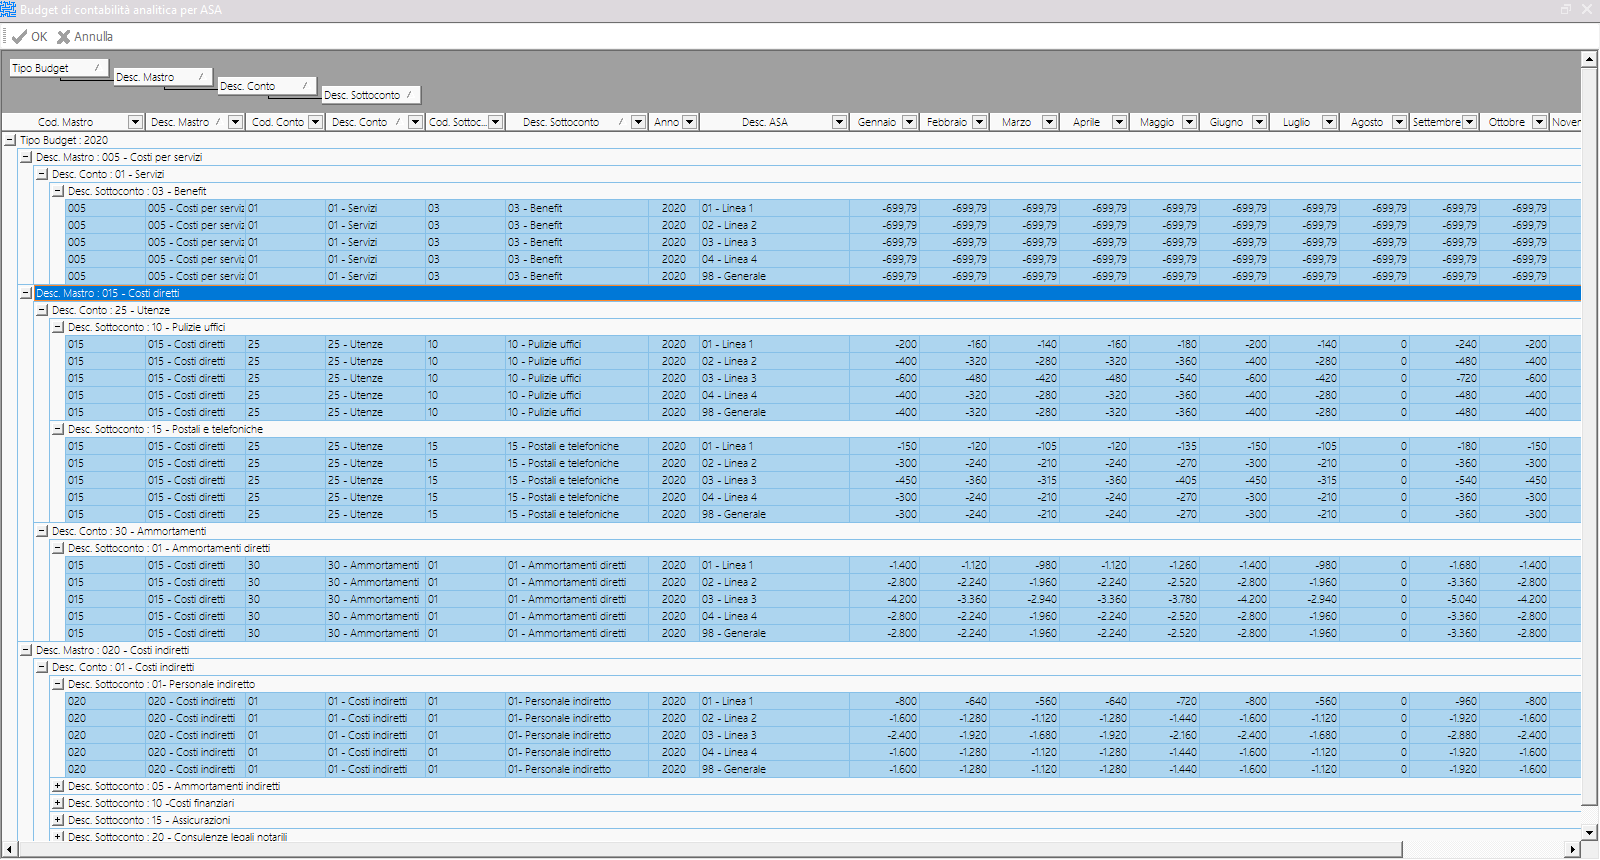Click the -2.880 Settembre cell under Personale indiretto
The height and width of the screenshot is (860, 1600).
pyautogui.click(x=1444, y=735)
